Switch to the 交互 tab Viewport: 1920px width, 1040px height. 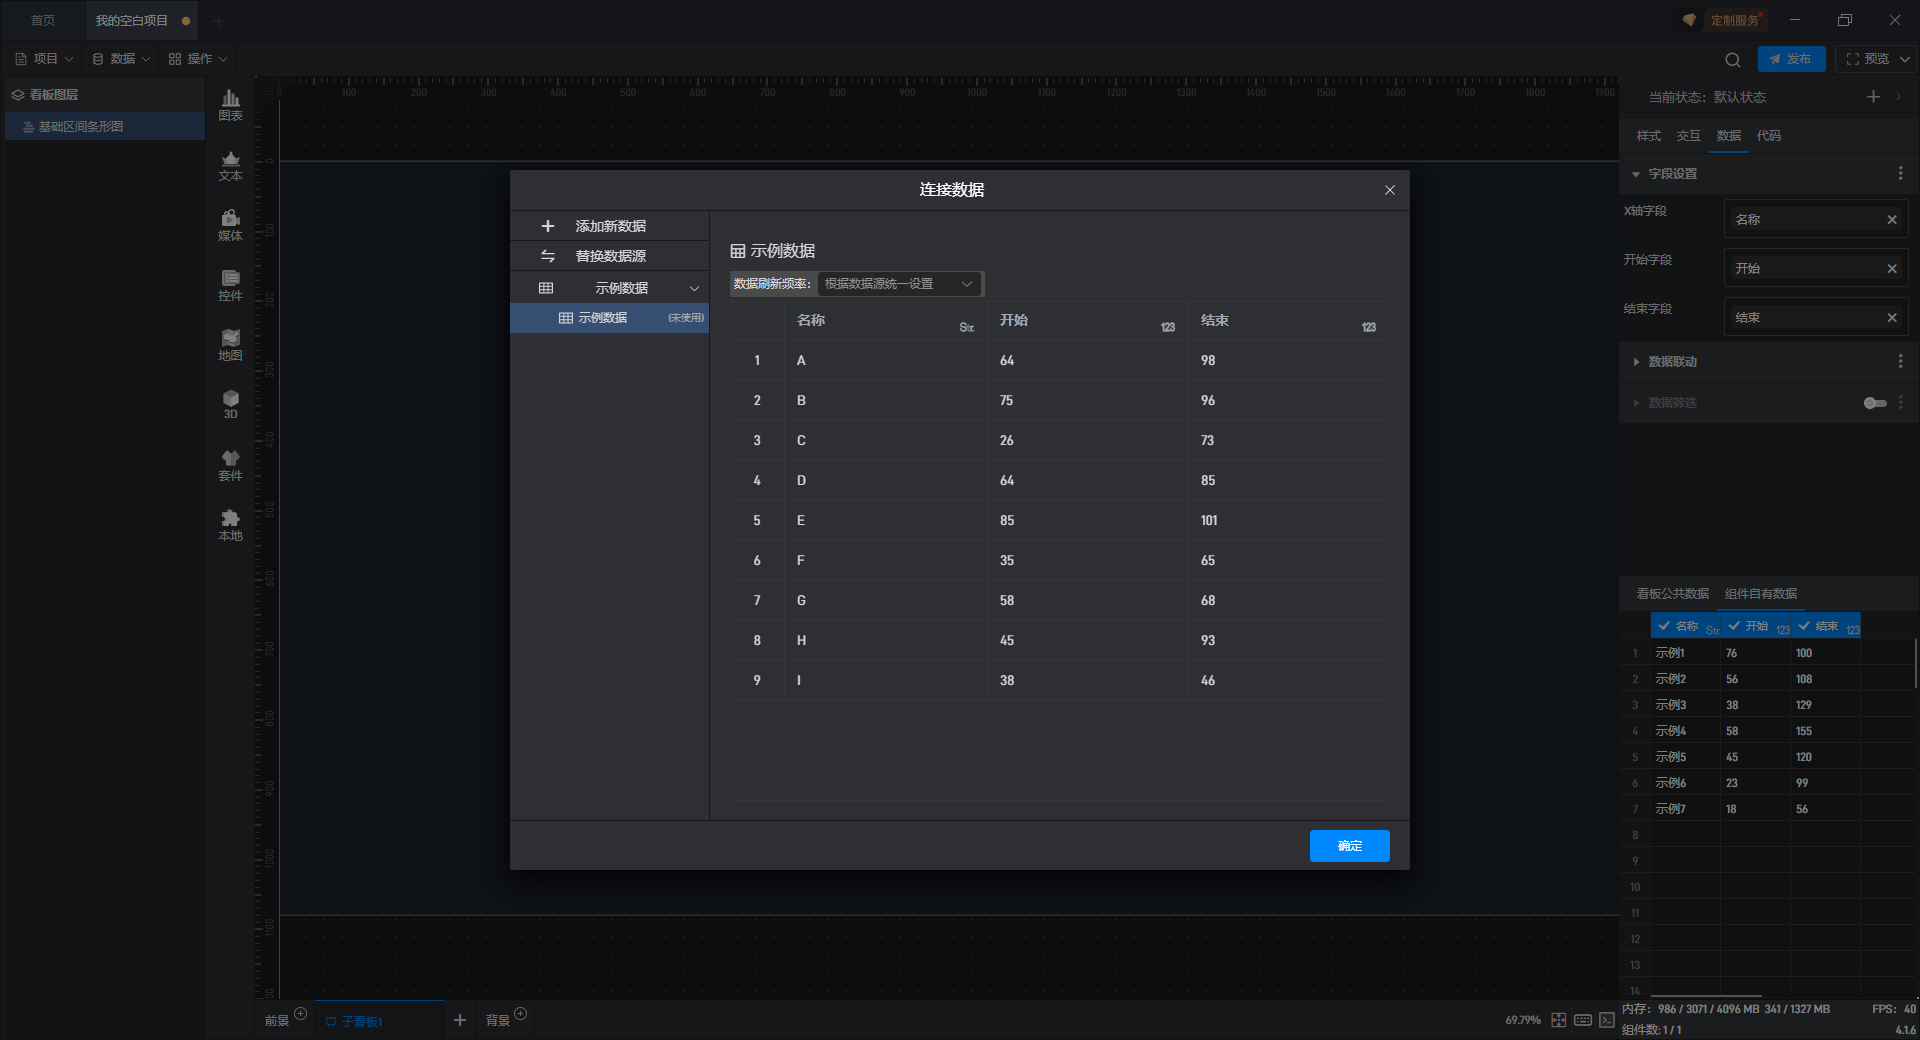1689,136
